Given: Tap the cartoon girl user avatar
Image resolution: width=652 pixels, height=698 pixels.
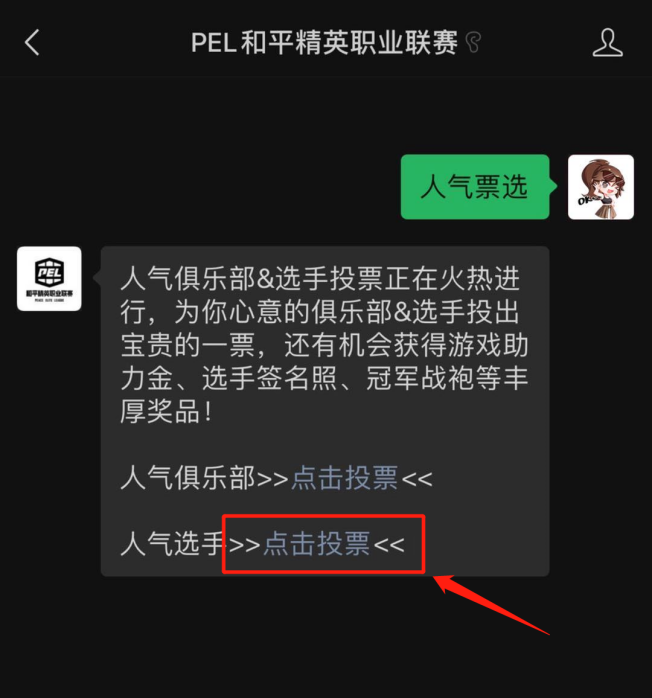Looking at the screenshot, I should 601,187.
